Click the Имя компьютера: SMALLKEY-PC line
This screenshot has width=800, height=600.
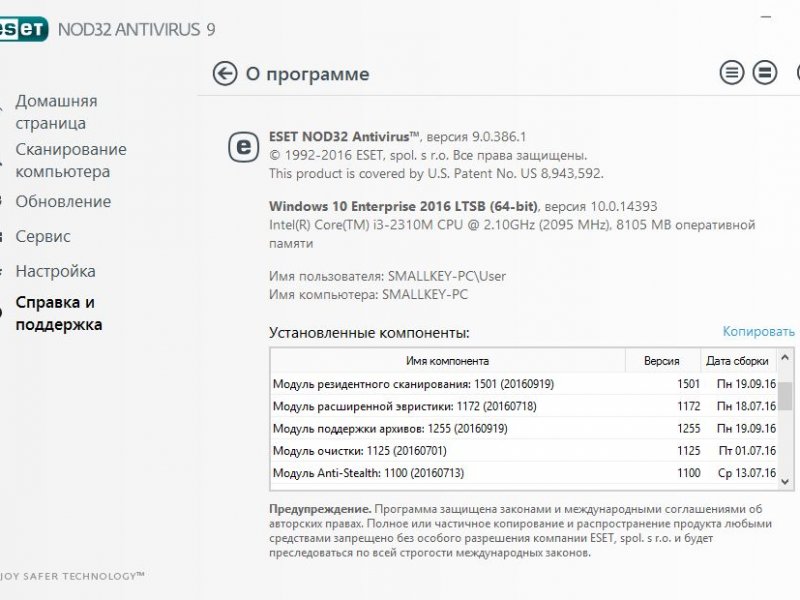click(368, 294)
